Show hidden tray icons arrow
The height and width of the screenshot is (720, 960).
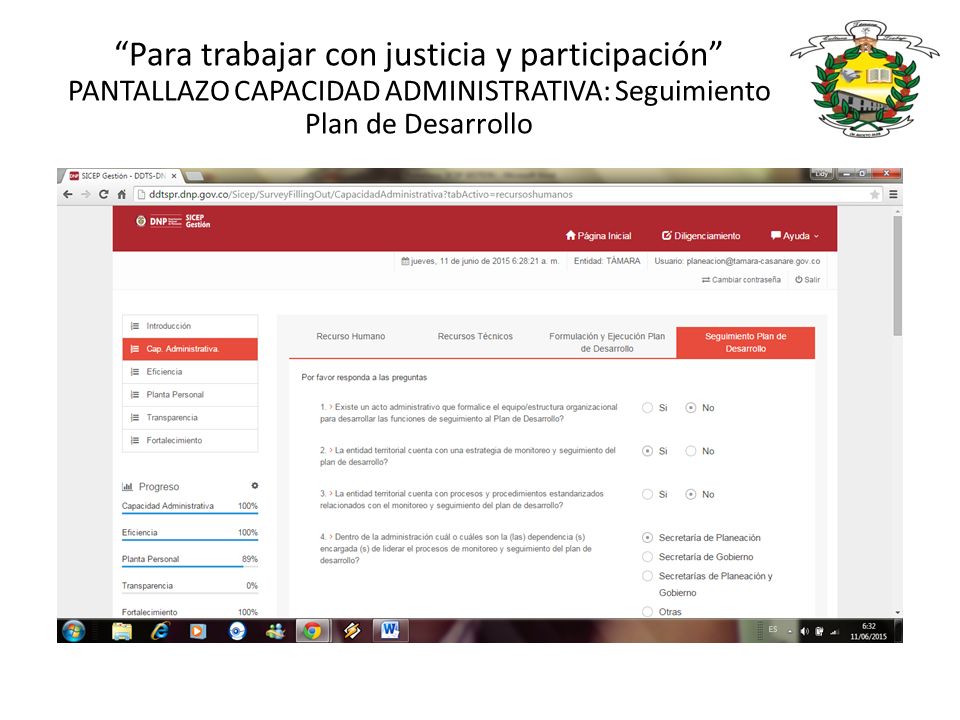pyautogui.click(x=790, y=631)
